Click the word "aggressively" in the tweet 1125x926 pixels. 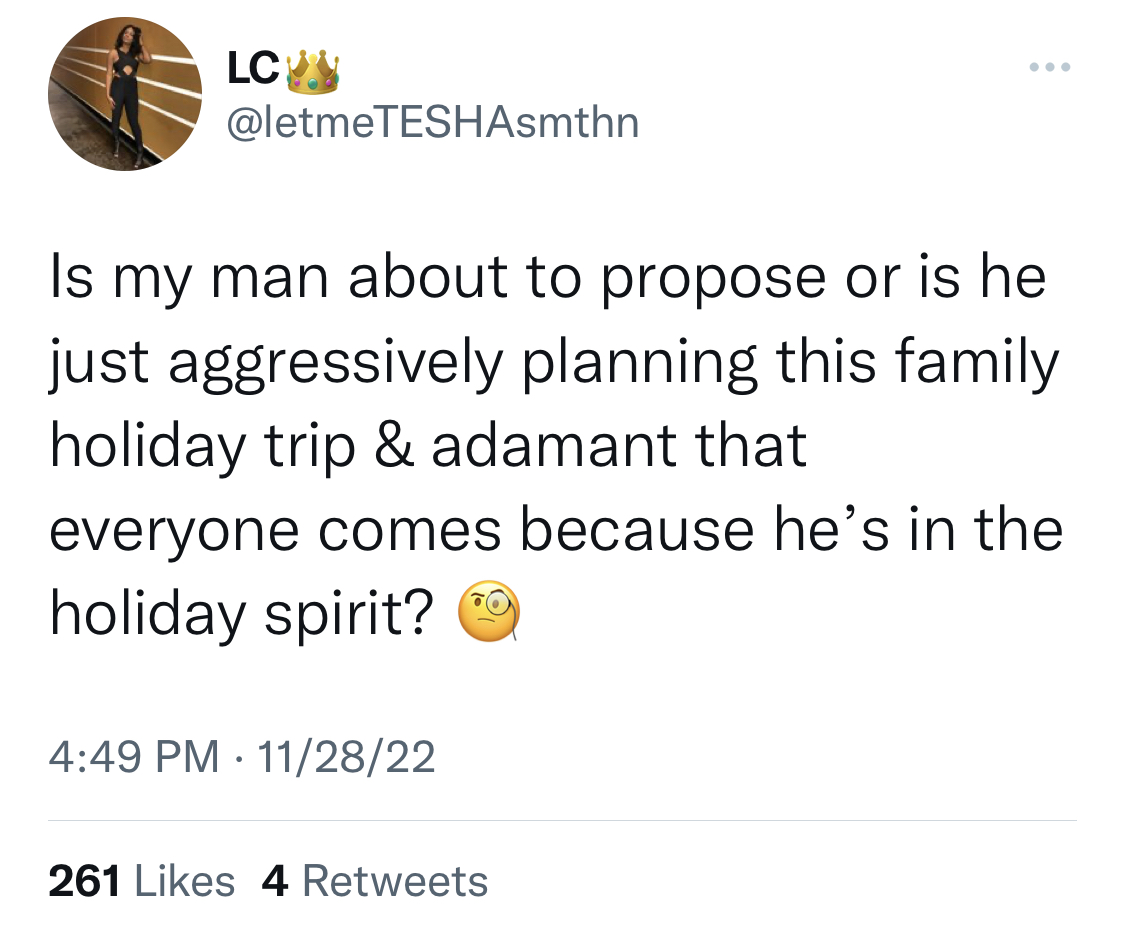(336, 365)
